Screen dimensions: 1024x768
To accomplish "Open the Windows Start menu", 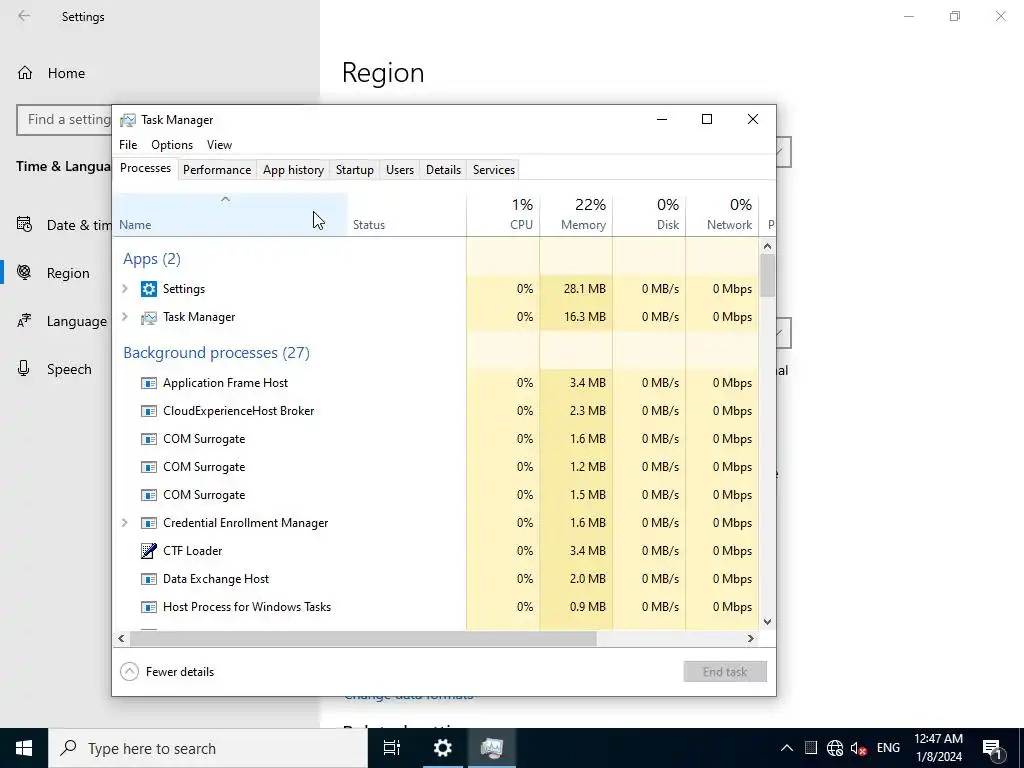I will 24,748.
